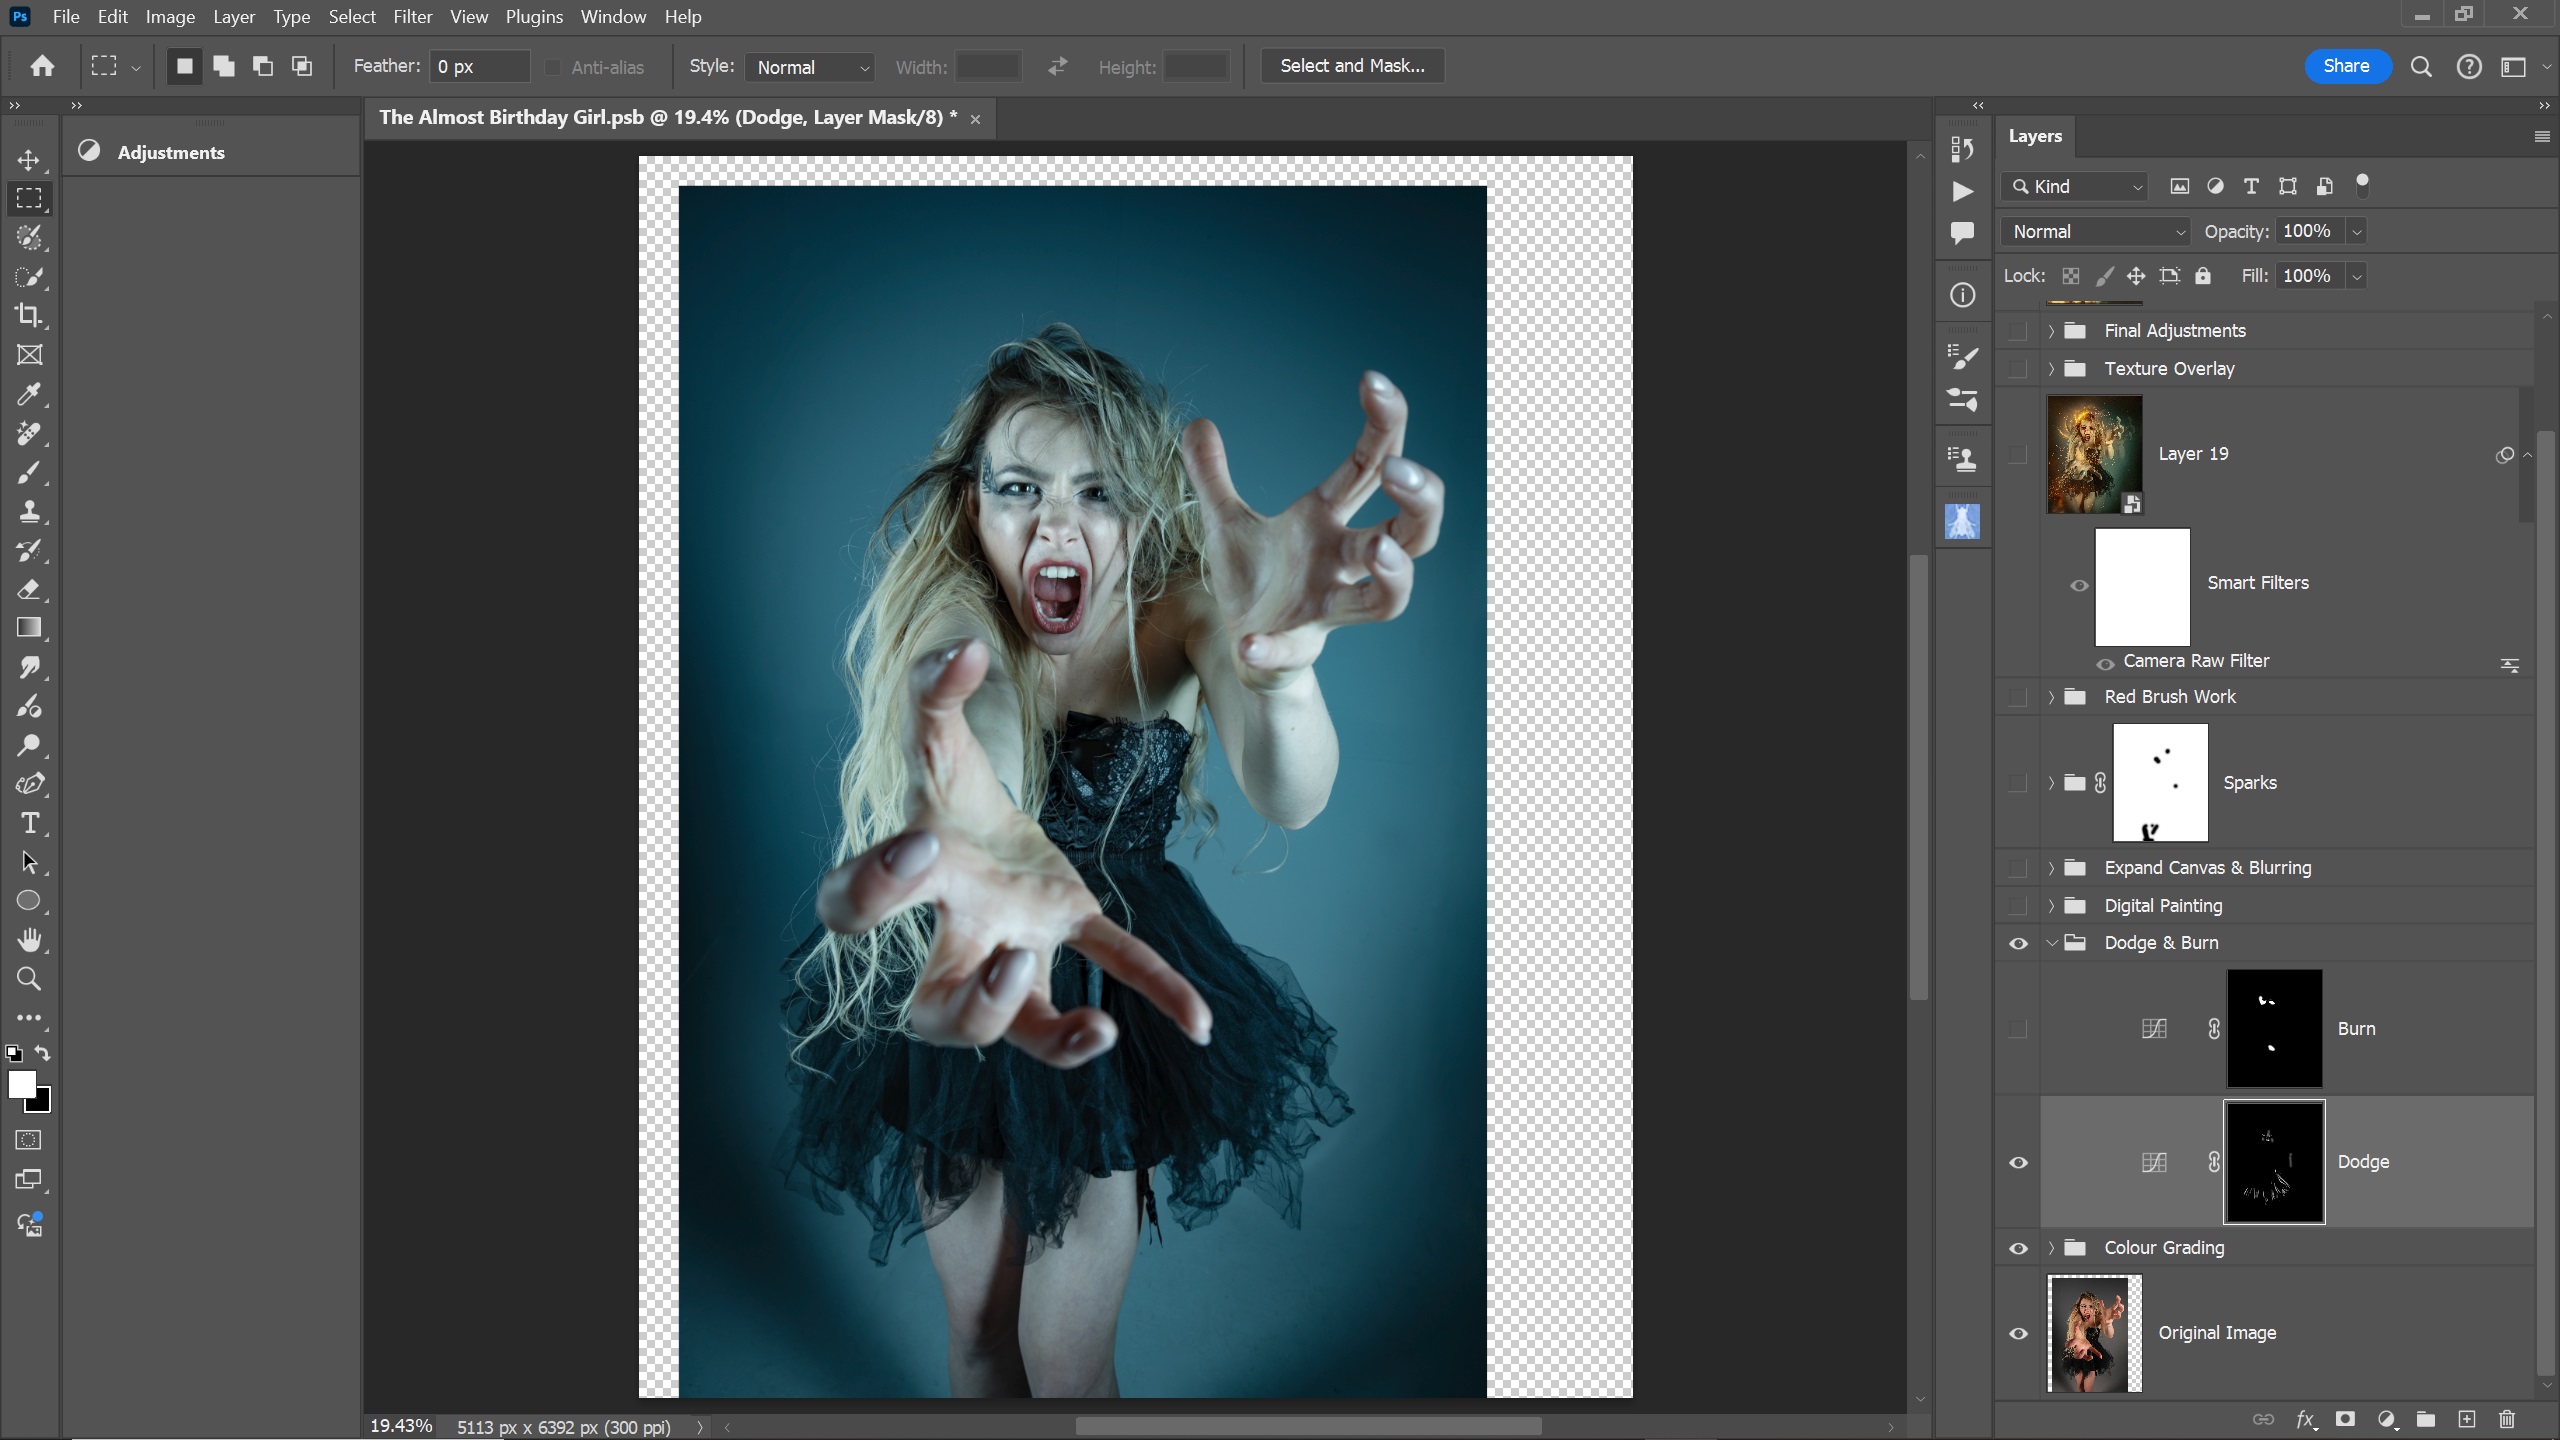
Task: Click the Select and Mask button
Action: tap(1352, 66)
